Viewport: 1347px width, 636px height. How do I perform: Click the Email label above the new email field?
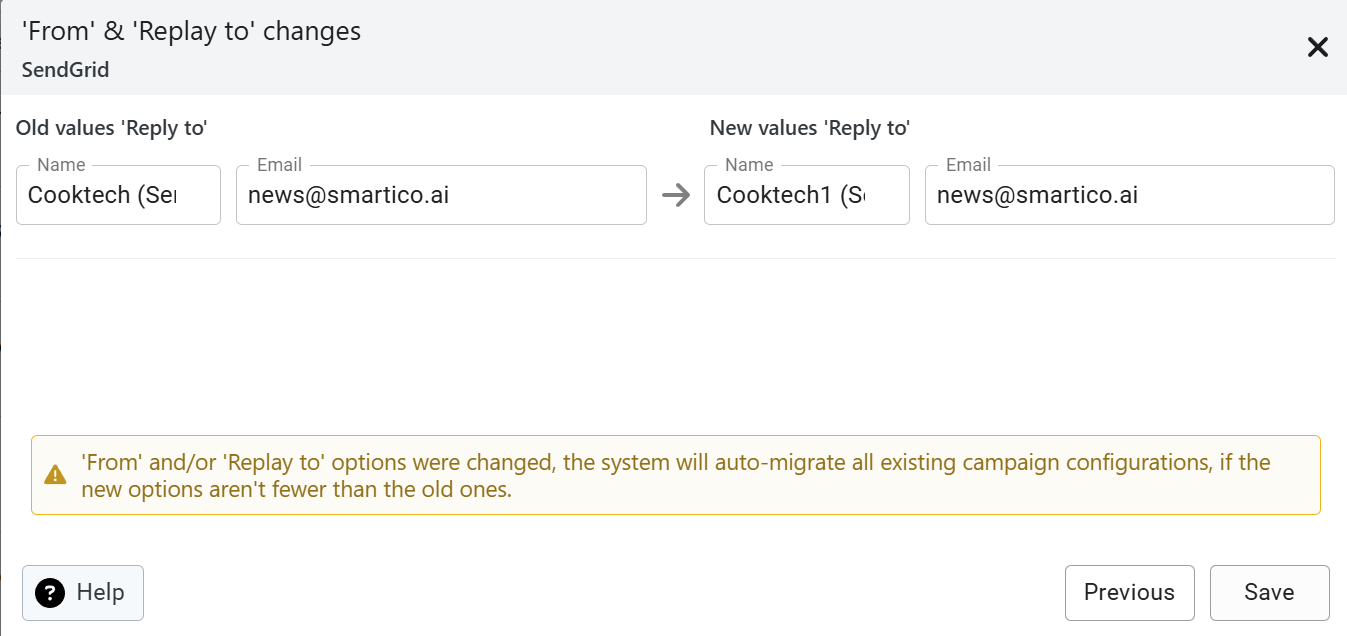[968, 165]
